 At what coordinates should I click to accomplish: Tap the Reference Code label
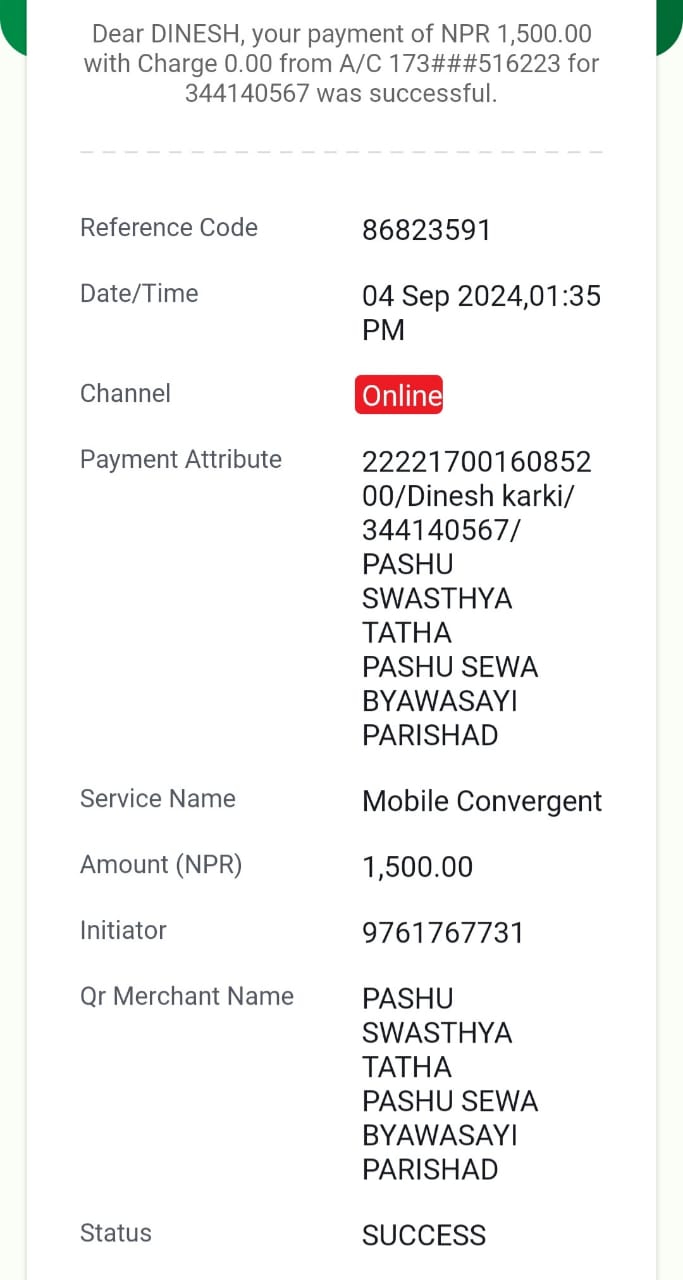coord(169,228)
